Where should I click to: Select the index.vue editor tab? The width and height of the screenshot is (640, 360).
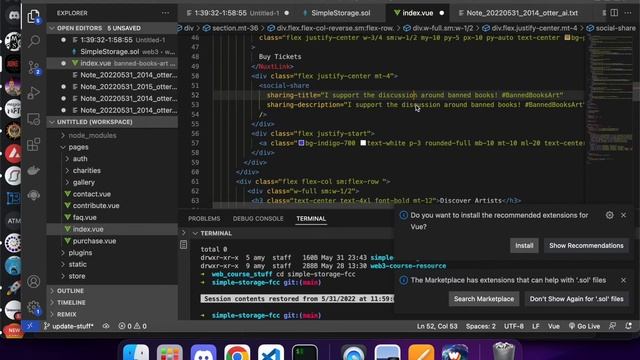[417, 13]
